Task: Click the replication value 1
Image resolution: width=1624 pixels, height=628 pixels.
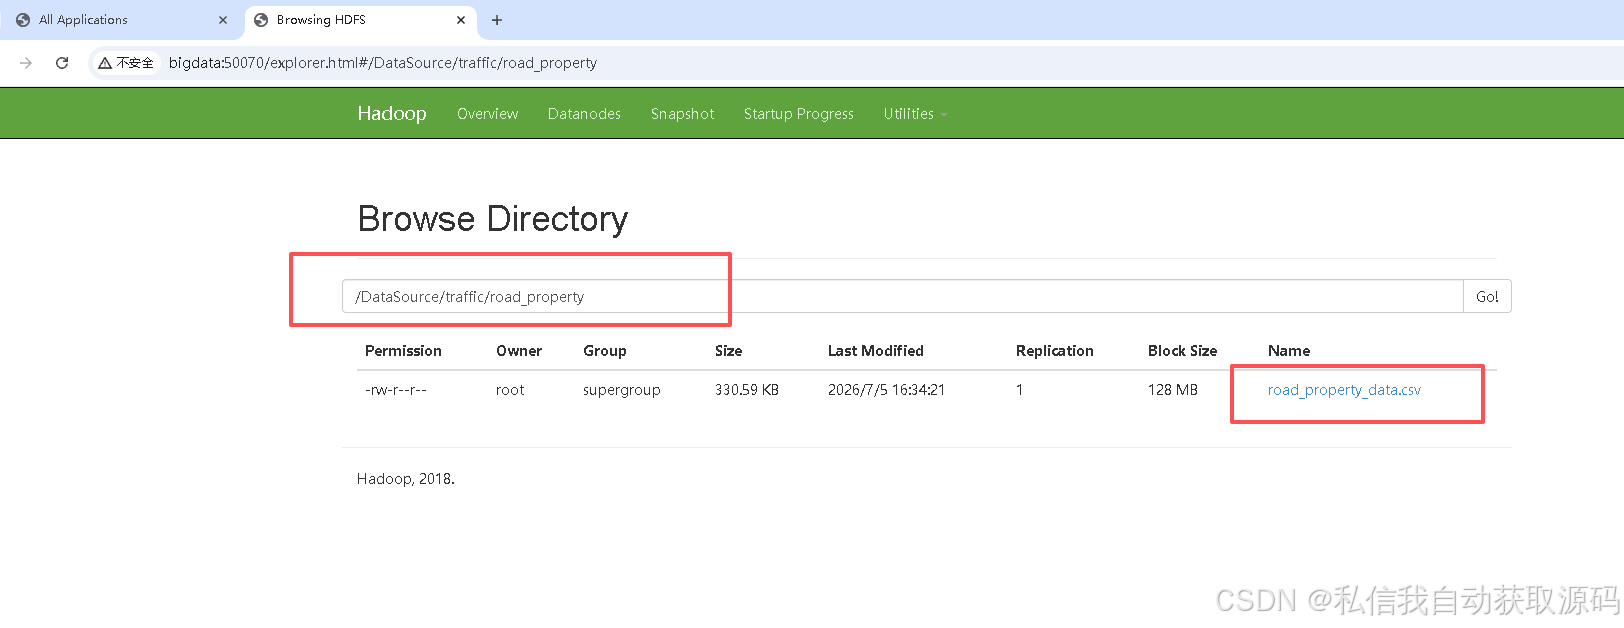Action: pyautogui.click(x=1020, y=390)
